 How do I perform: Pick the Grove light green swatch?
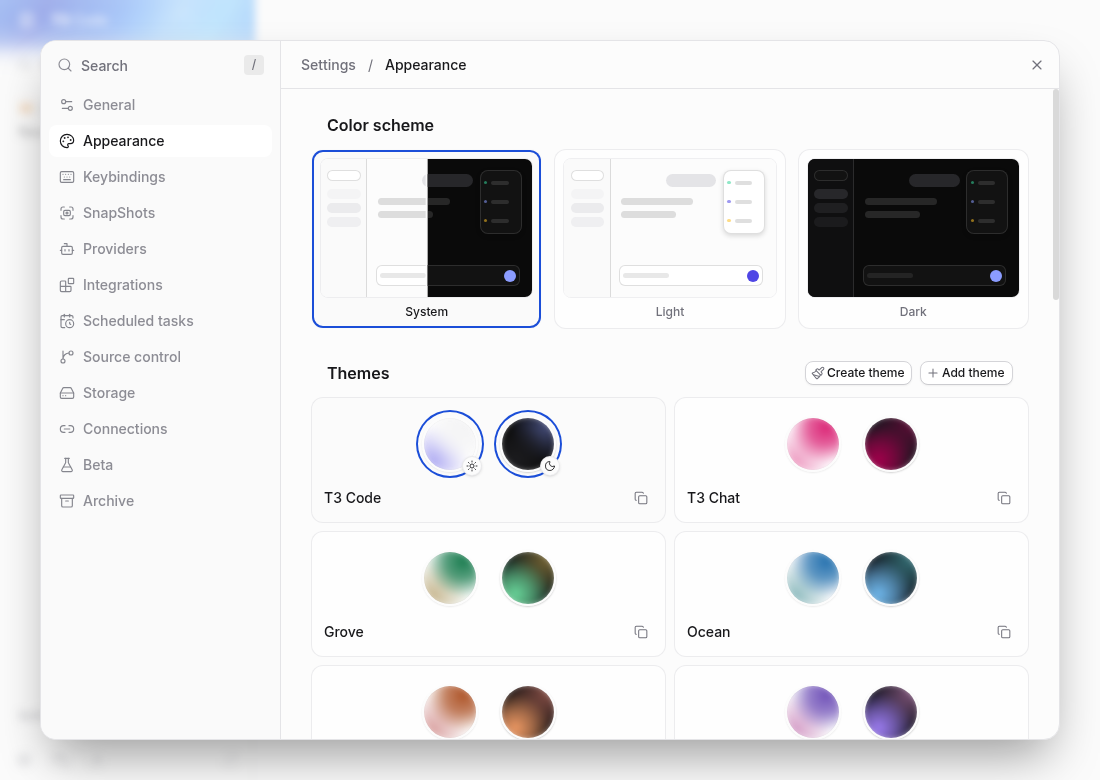point(450,578)
